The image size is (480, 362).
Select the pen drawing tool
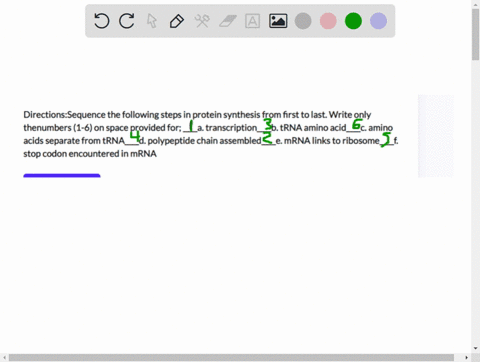click(x=177, y=21)
